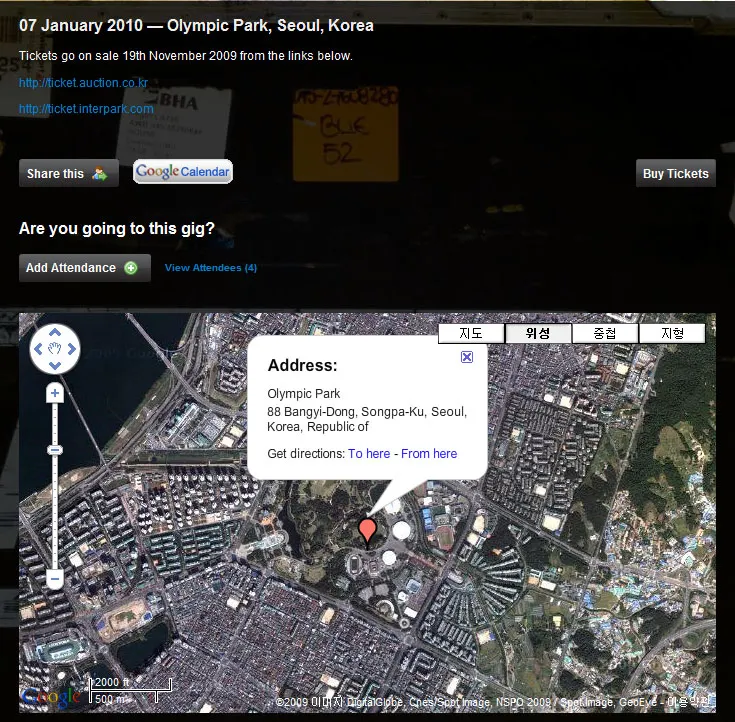Screen dimensions: 735x722
Task: Select the 위성 satellite view
Action: (538, 334)
